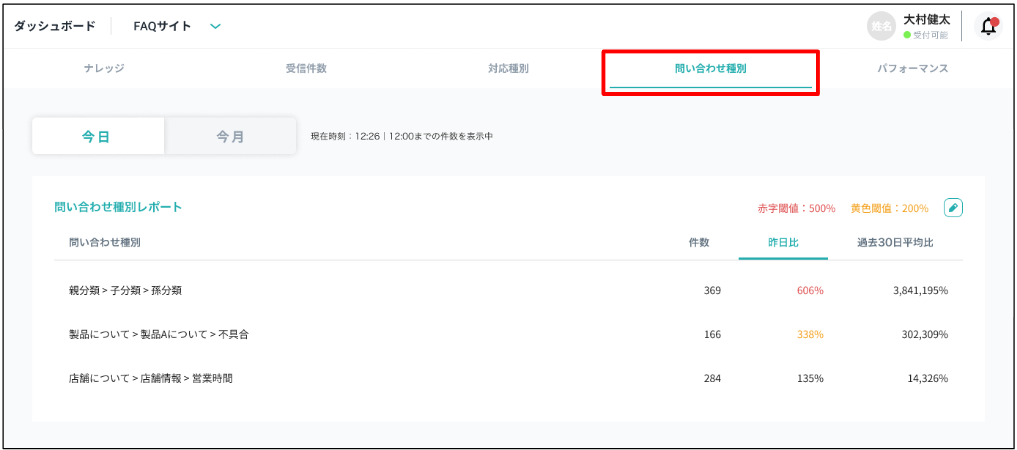Screen dimensions: 1017x450
Task: Click the user avatar circle
Action: [x=881, y=27]
